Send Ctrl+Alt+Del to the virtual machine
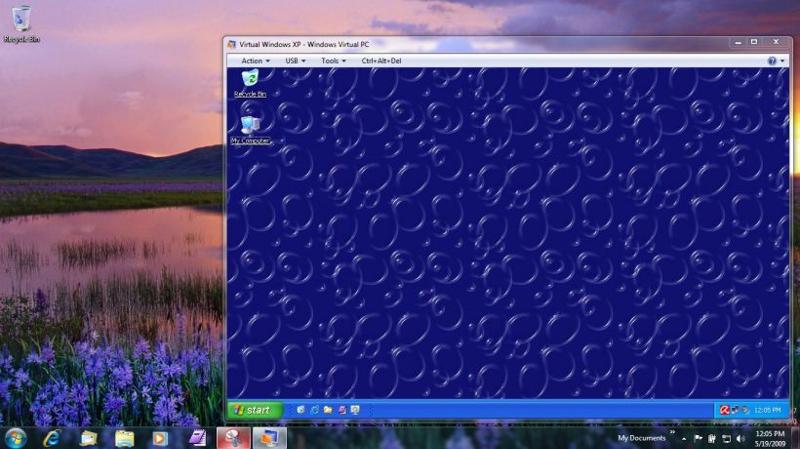Viewport: 800px width, 449px height. click(x=381, y=61)
